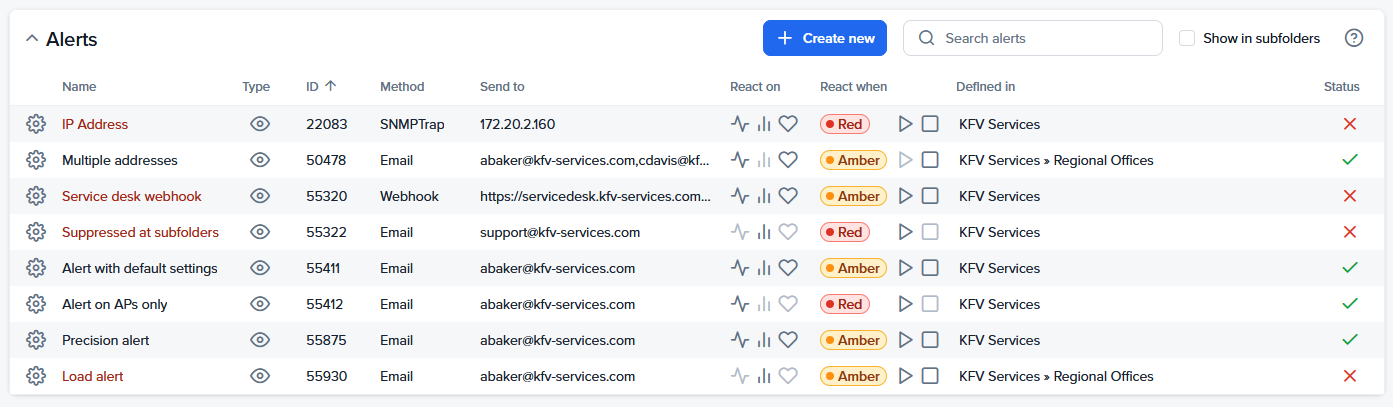Click the play triangle in Precision alert row
Screen dimensions: 1393x407
tap(905, 340)
